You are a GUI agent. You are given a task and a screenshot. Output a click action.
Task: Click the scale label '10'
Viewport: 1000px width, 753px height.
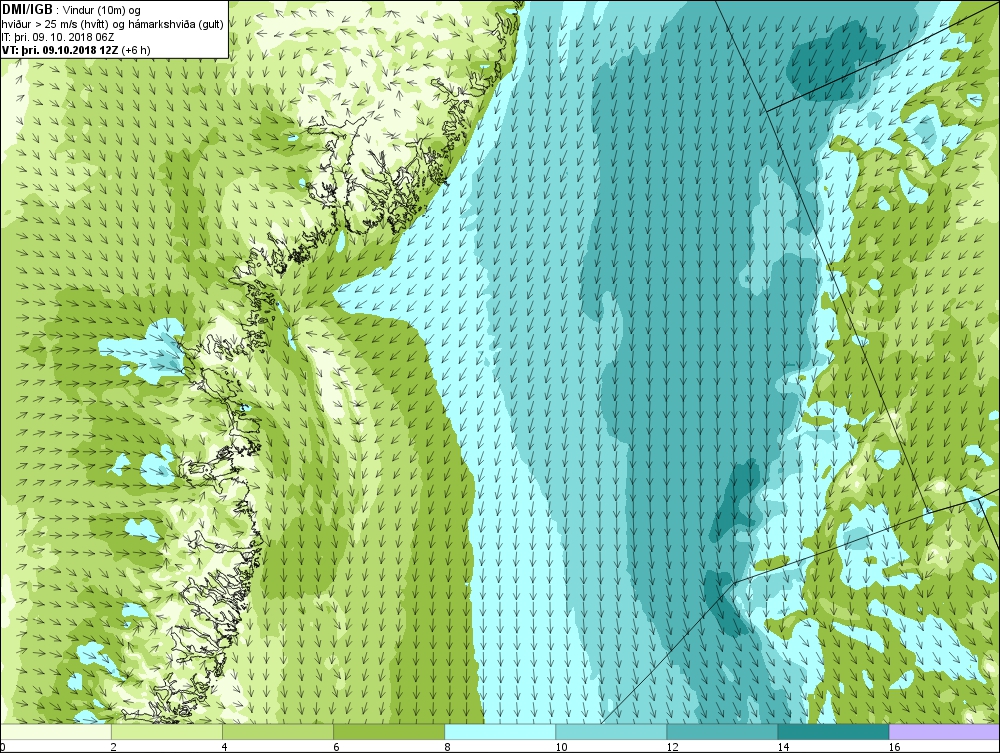point(561,747)
